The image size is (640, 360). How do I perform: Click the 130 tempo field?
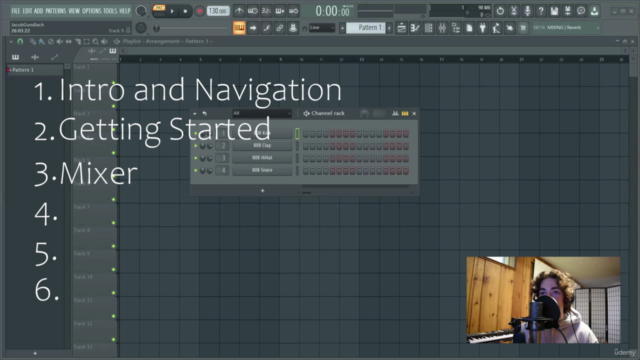point(218,11)
